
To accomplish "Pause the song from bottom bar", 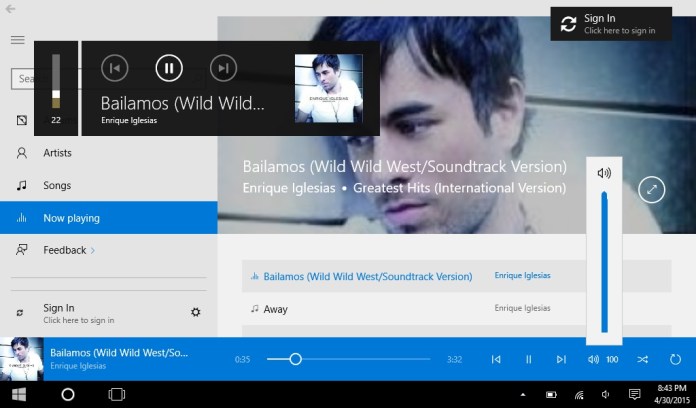I will 529,359.
